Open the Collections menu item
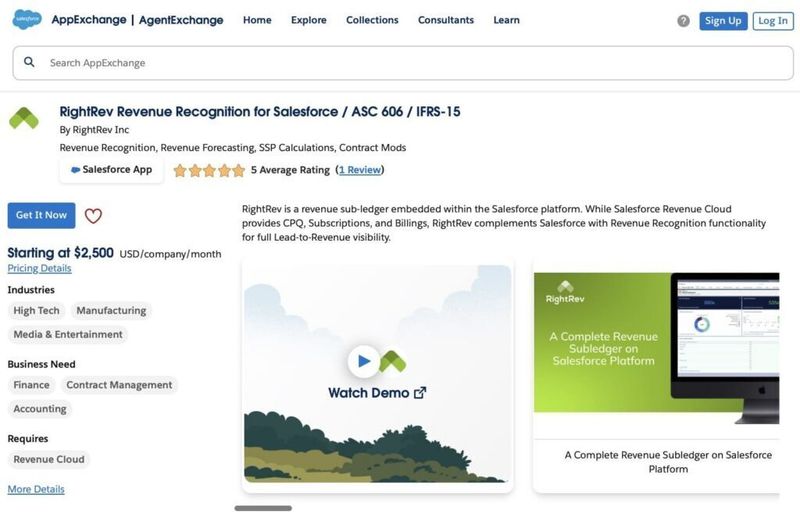The height and width of the screenshot is (529, 800). (372, 20)
